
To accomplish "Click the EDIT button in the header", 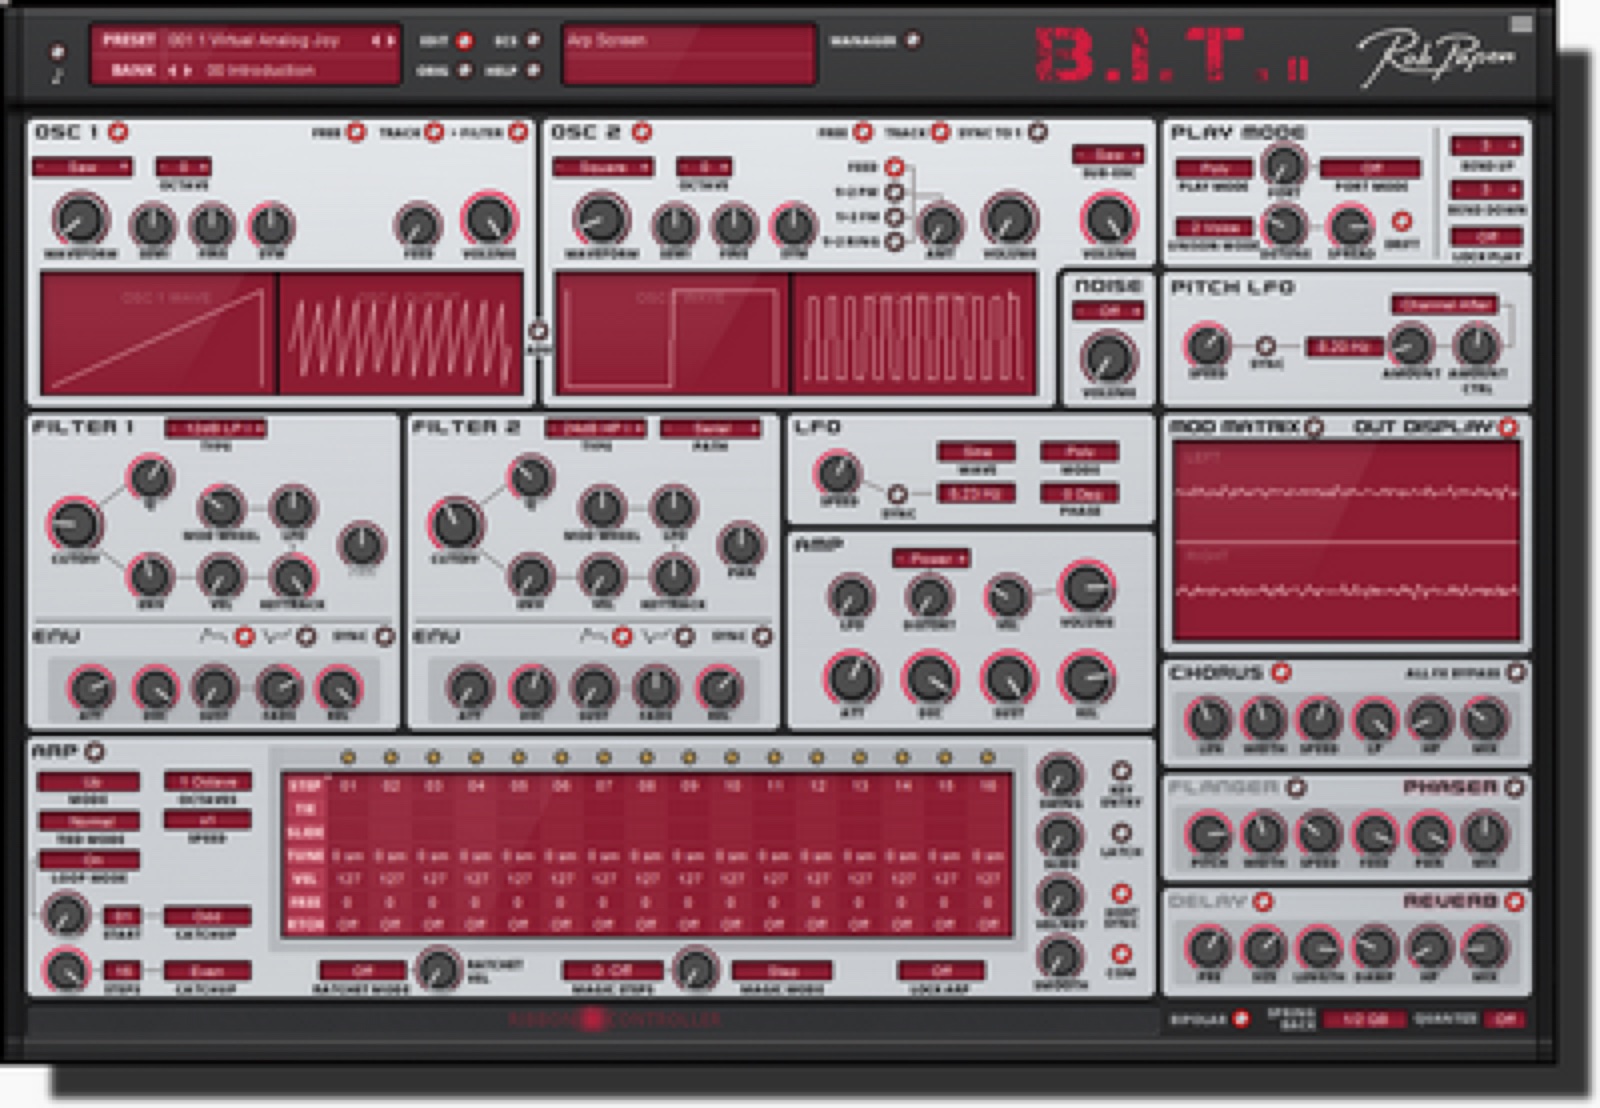I will tap(463, 41).
